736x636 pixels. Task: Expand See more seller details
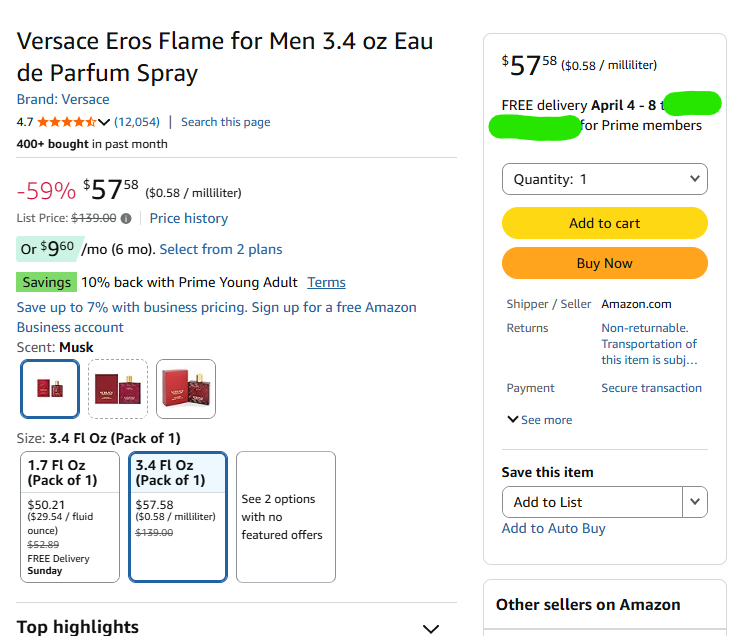tap(540, 420)
